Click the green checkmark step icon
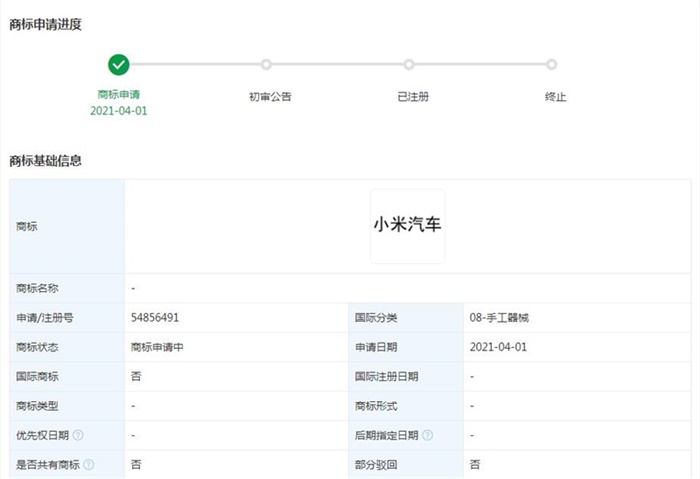 click(119, 65)
